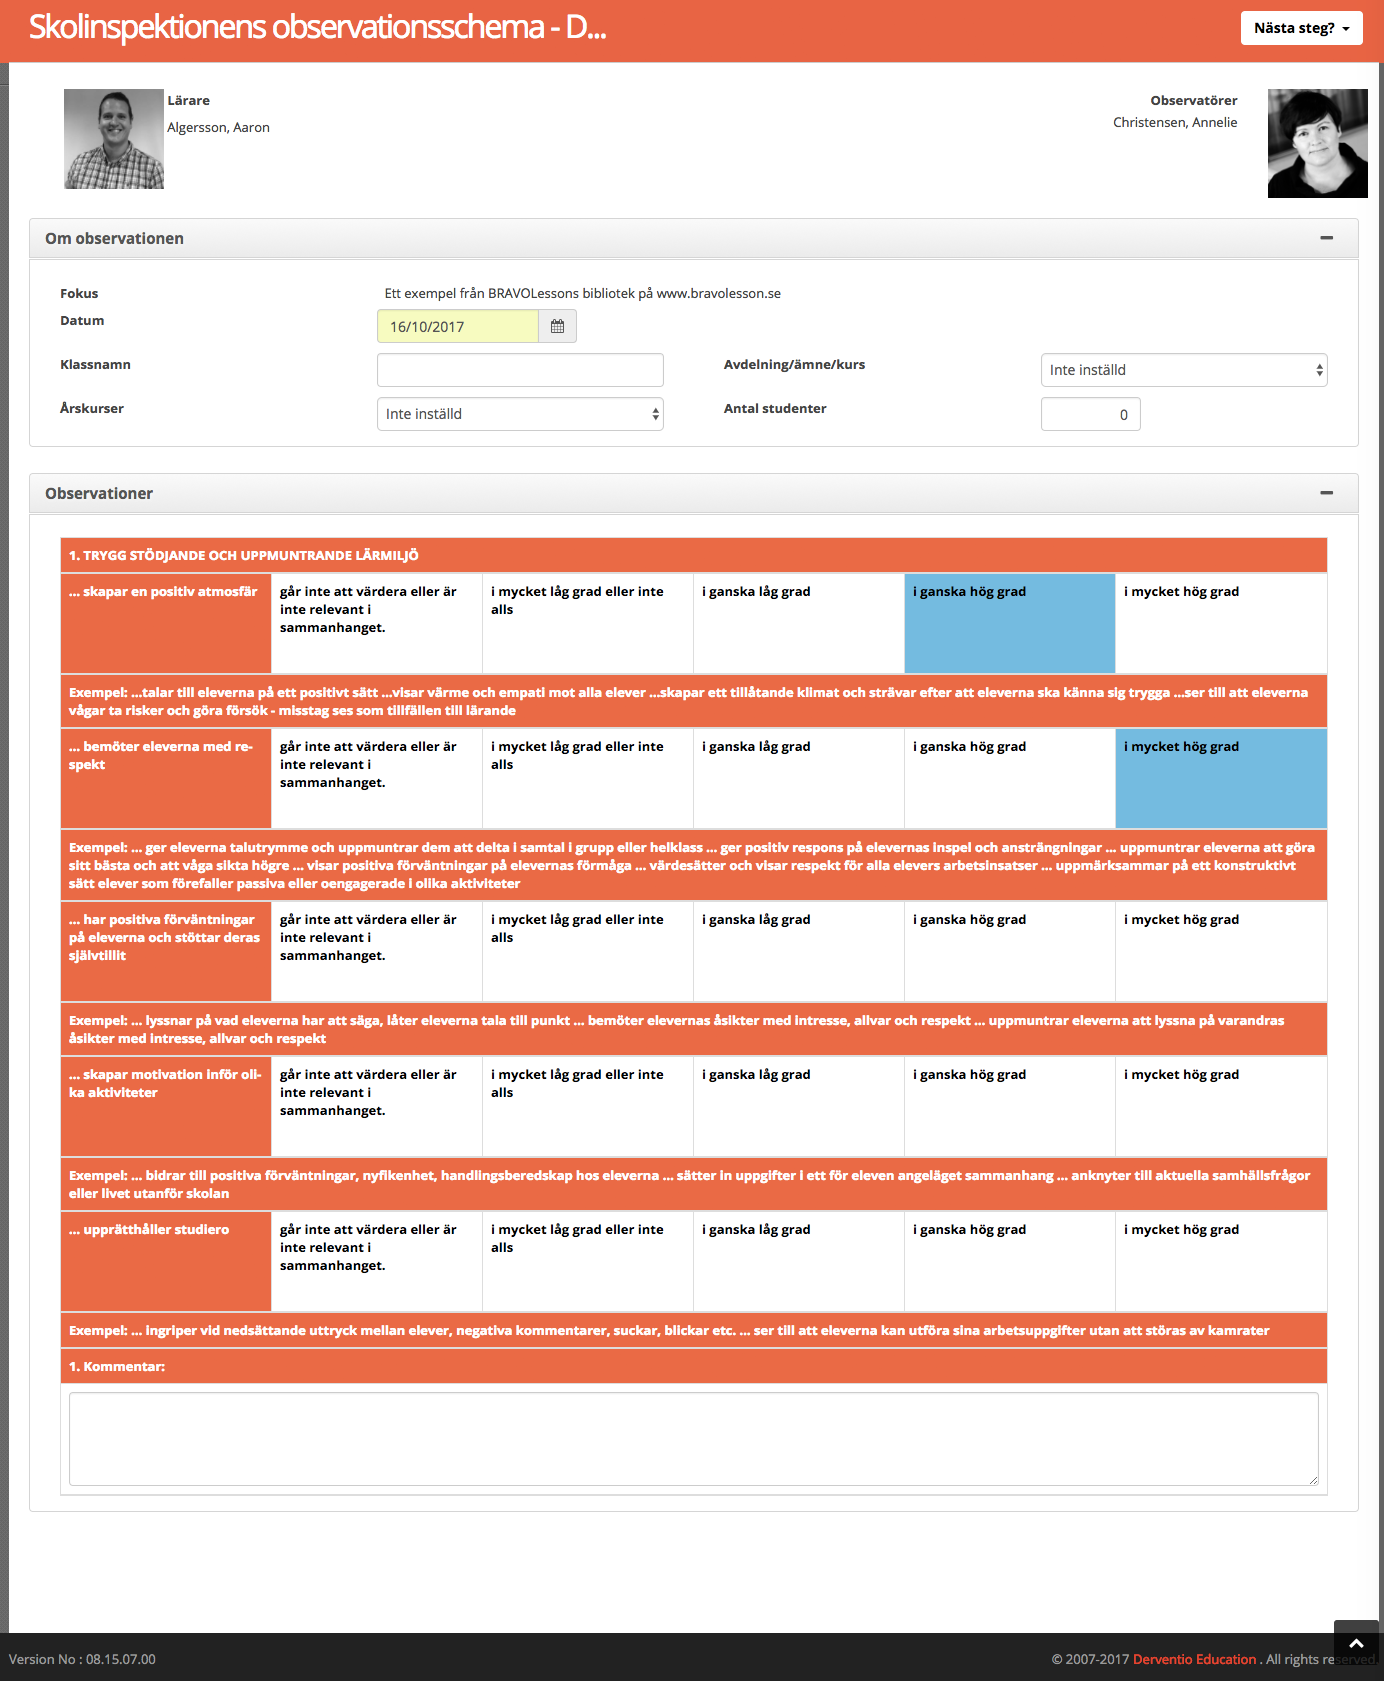Select 'i mycket hög grad' for skapar en positiv atmosfär
Screen dimensions: 1384x1684
1221,623
